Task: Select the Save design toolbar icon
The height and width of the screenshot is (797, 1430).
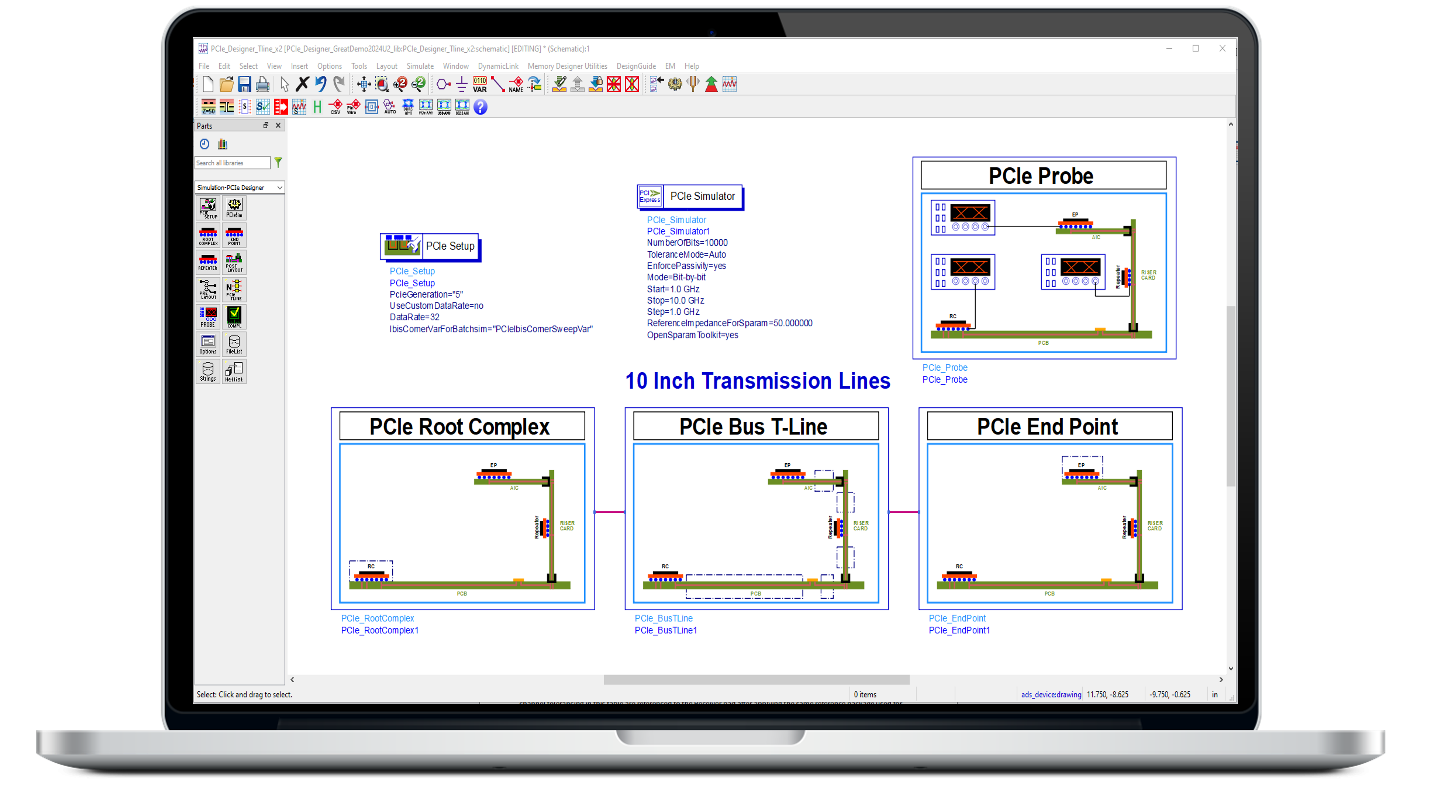Action: point(244,84)
